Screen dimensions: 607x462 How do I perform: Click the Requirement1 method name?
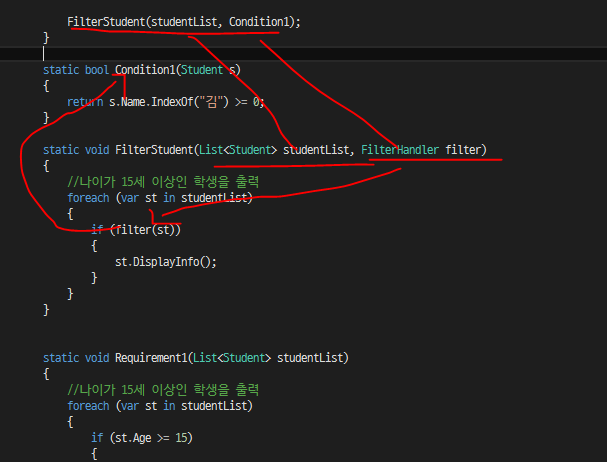click(x=151, y=358)
